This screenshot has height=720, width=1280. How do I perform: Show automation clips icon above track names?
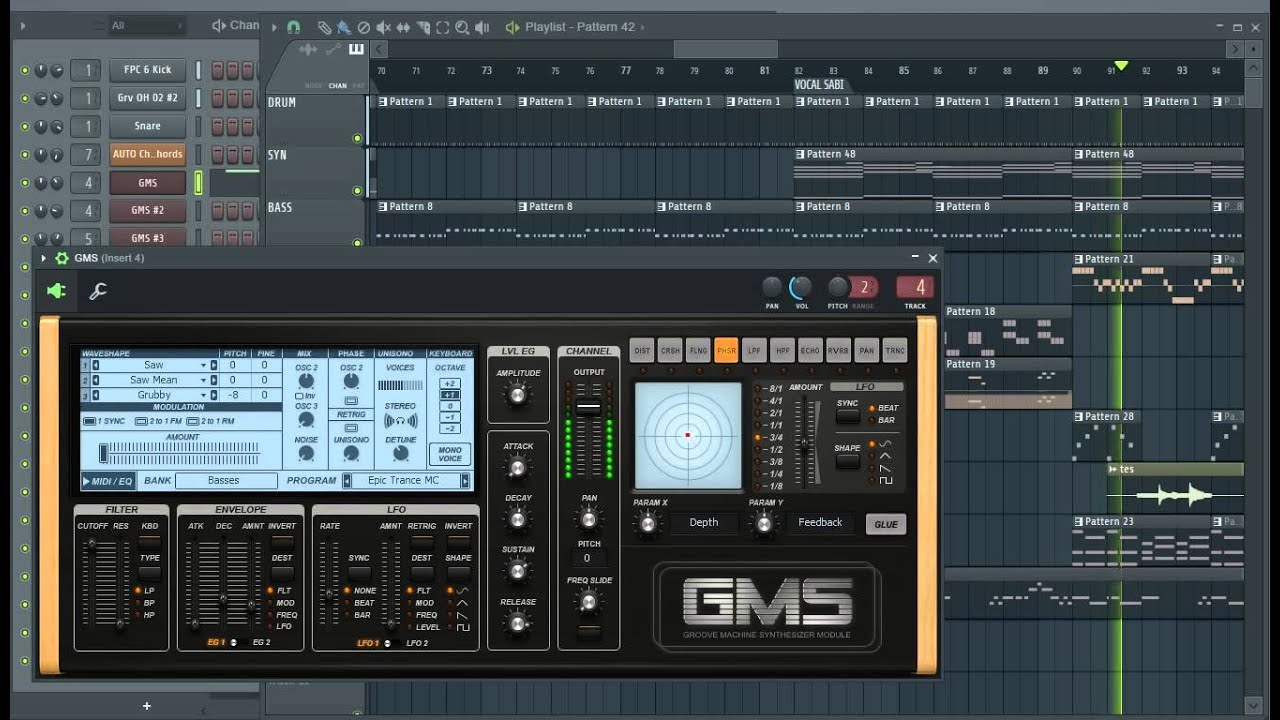pyautogui.click(x=333, y=49)
